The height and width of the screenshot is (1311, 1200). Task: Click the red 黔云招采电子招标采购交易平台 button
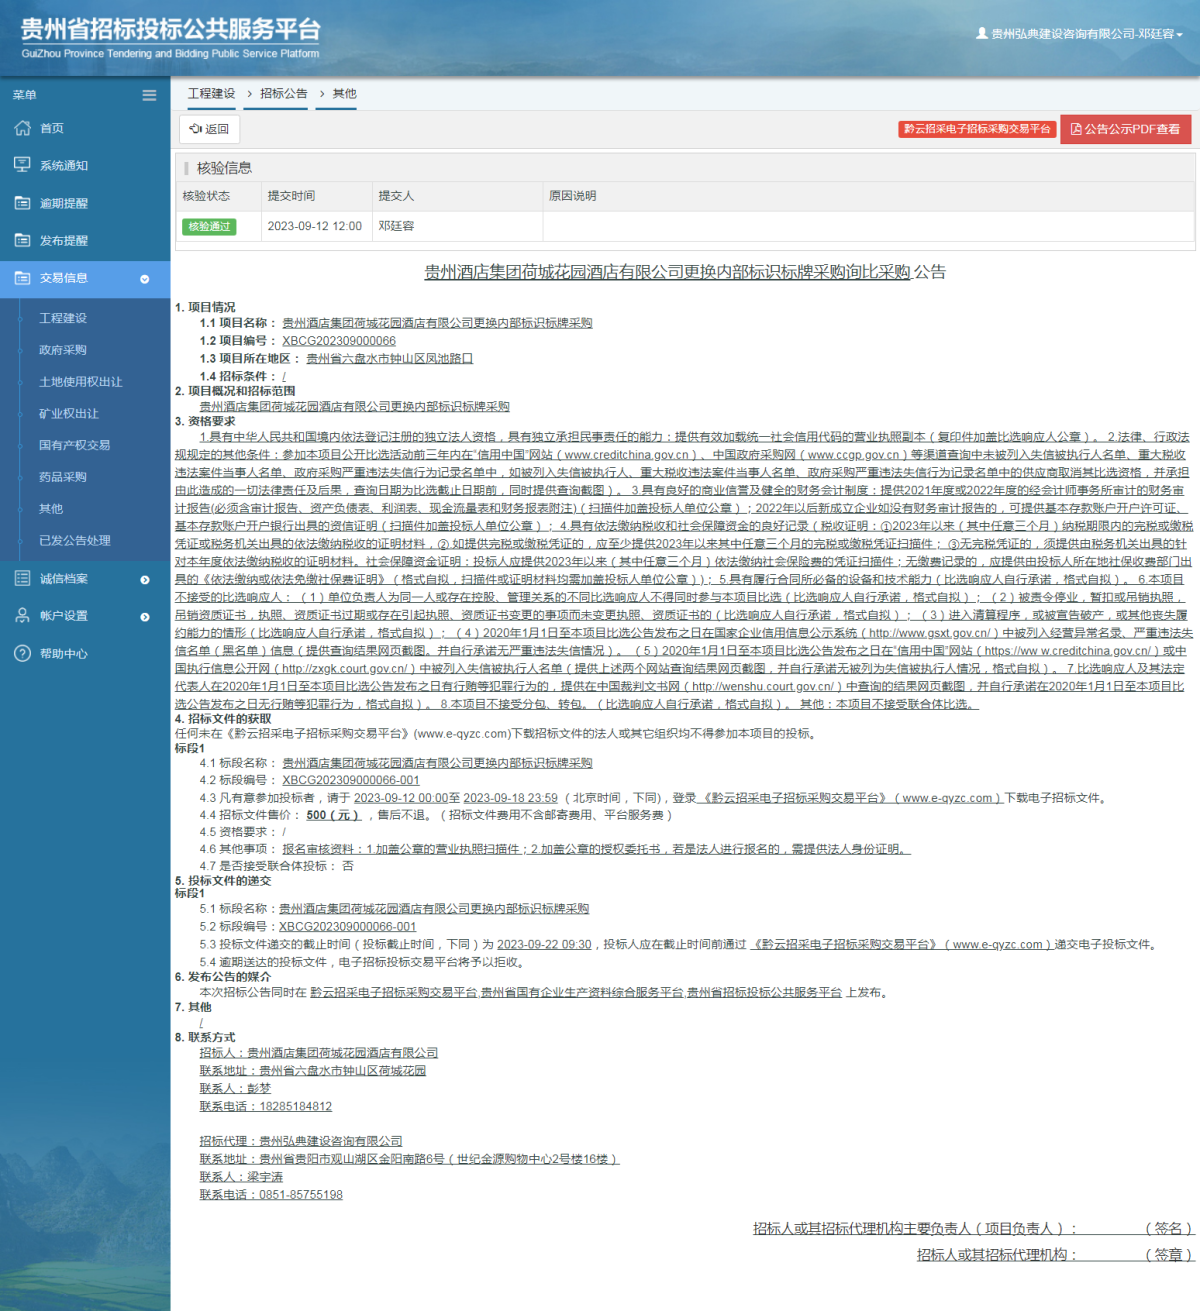(977, 129)
